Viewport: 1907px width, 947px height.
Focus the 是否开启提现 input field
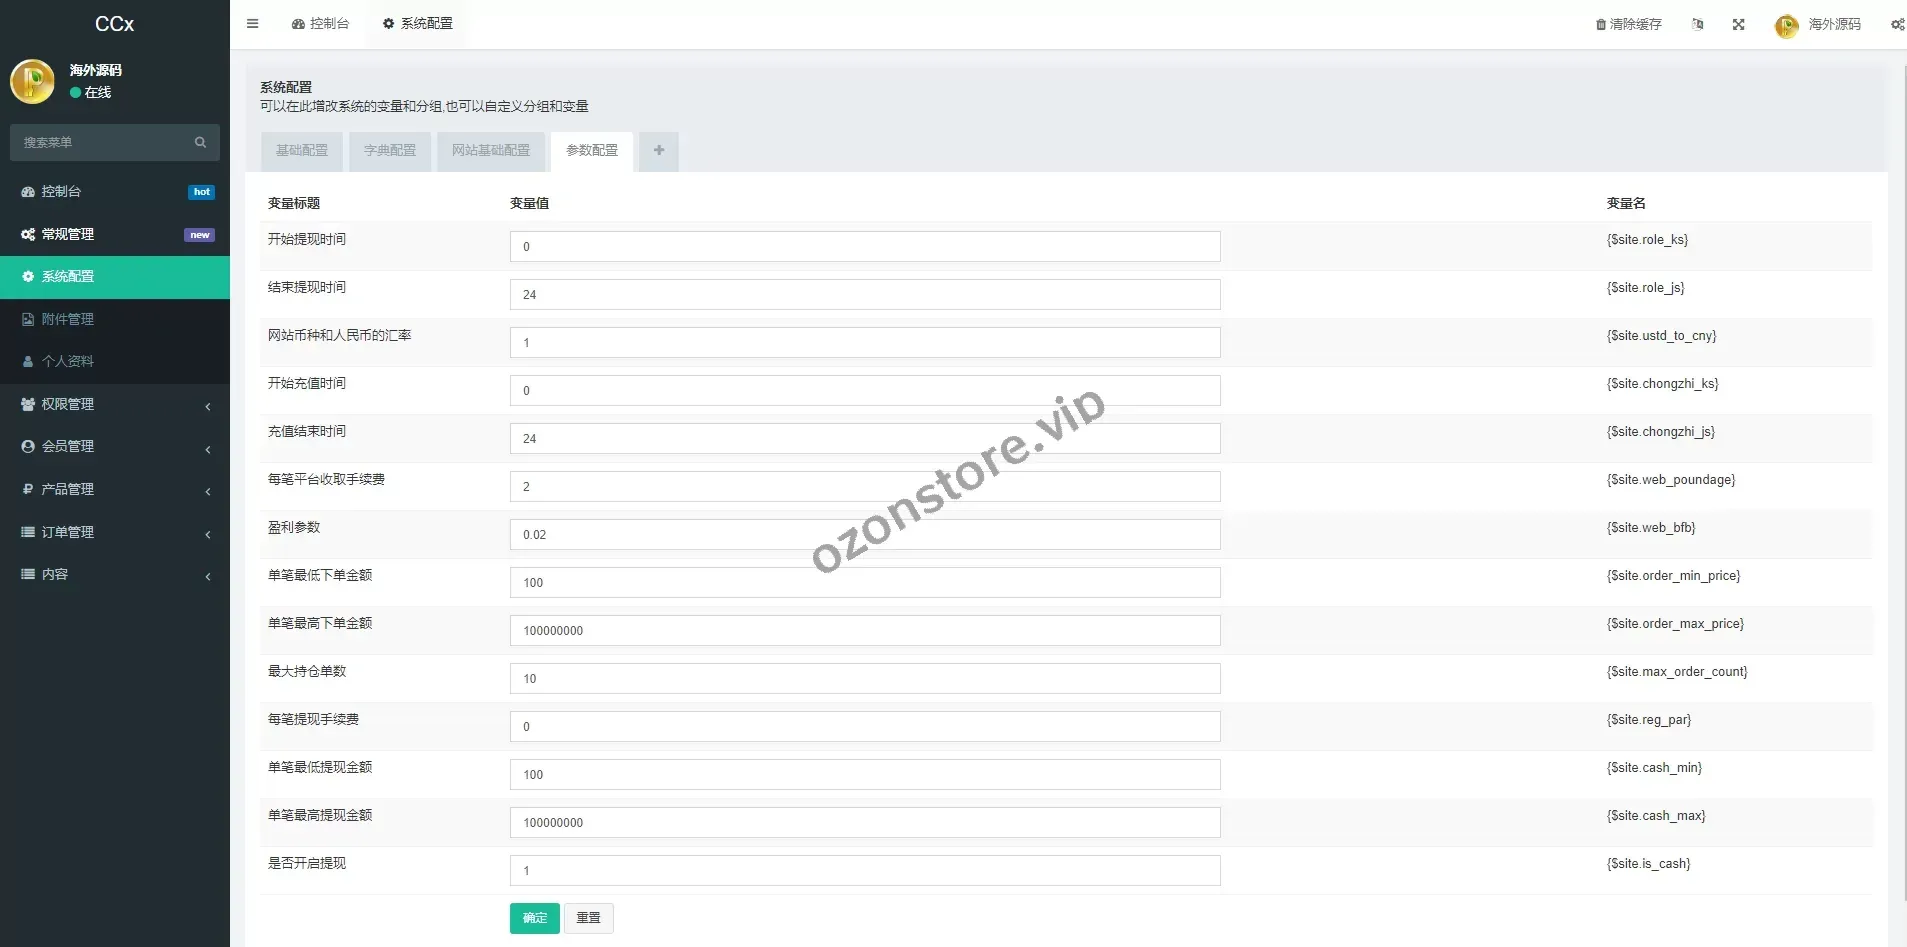[864, 871]
